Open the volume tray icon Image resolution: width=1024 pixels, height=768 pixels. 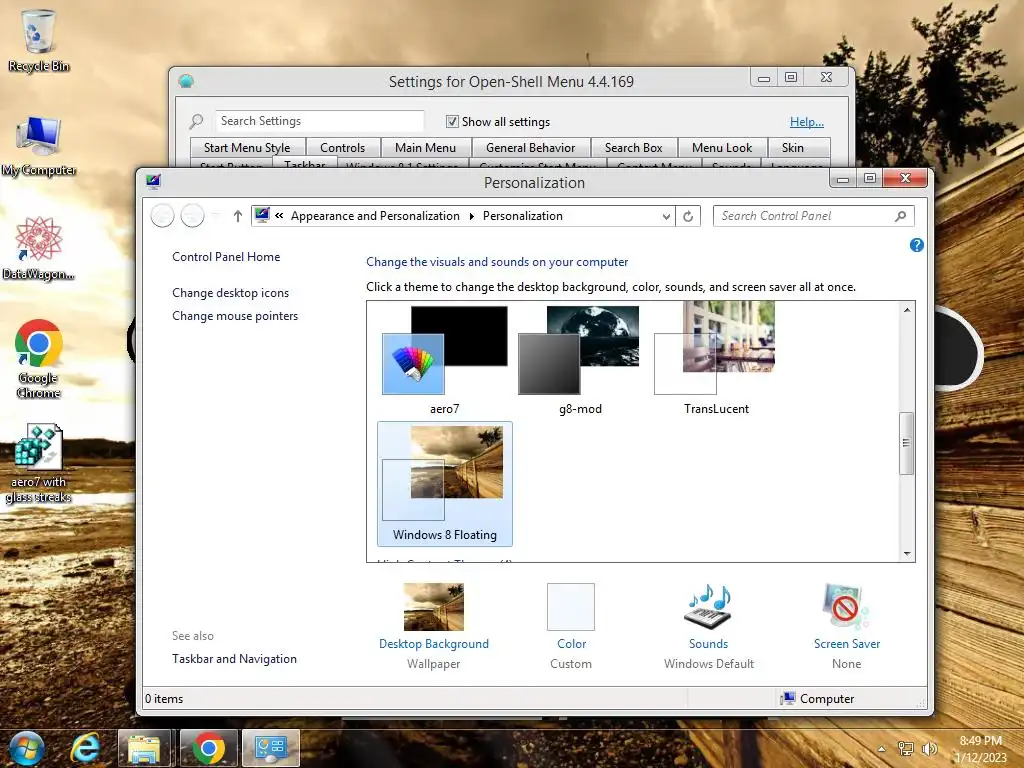929,749
